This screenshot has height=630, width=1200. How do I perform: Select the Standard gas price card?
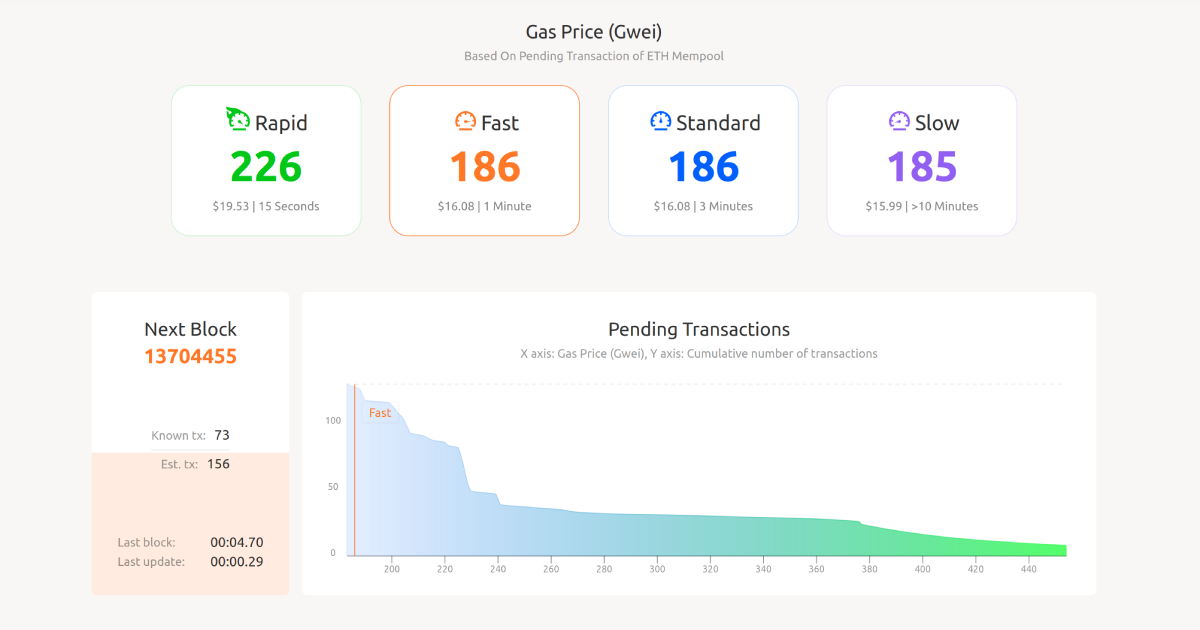[703, 160]
